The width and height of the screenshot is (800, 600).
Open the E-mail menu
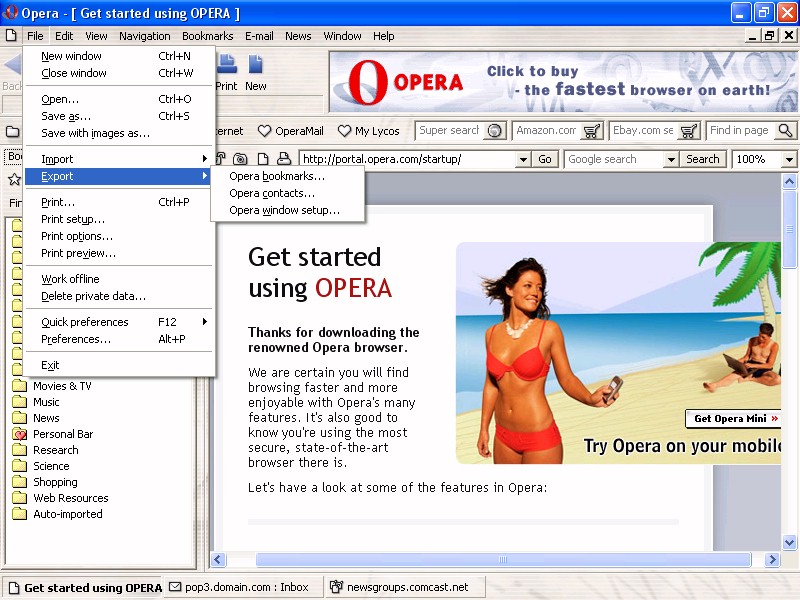point(259,36)
